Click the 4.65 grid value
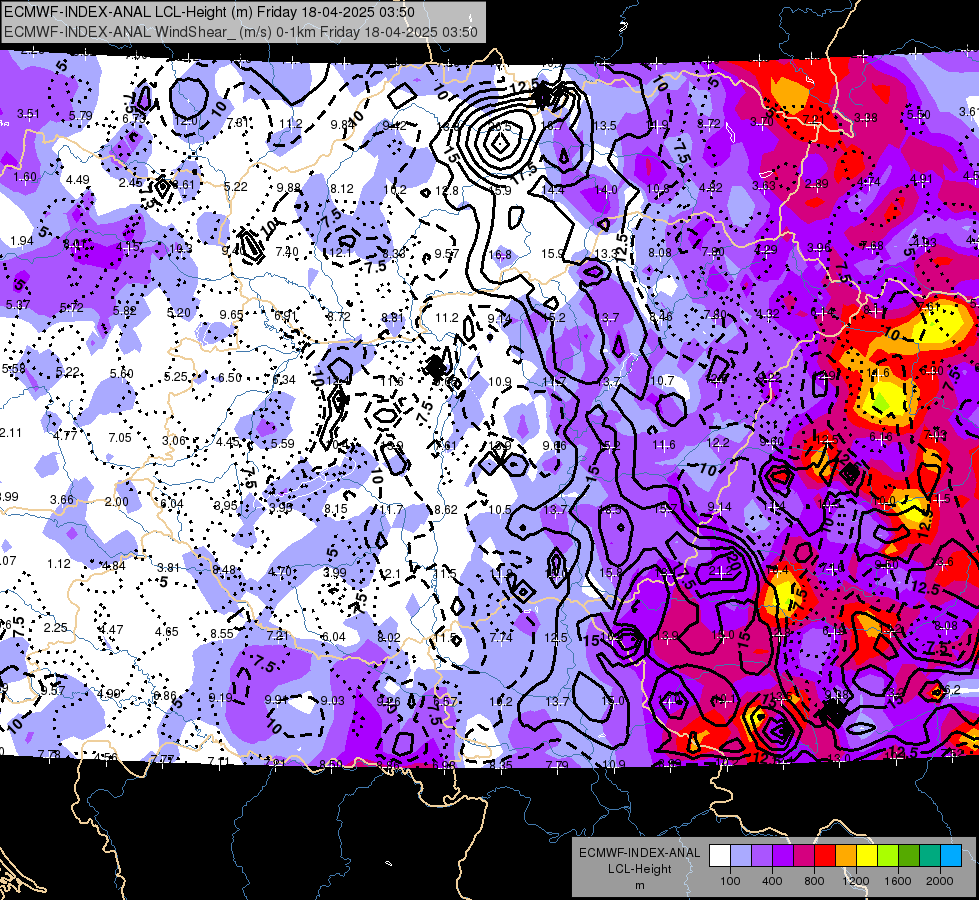This screenshot has width=979, height=900. 167,631
